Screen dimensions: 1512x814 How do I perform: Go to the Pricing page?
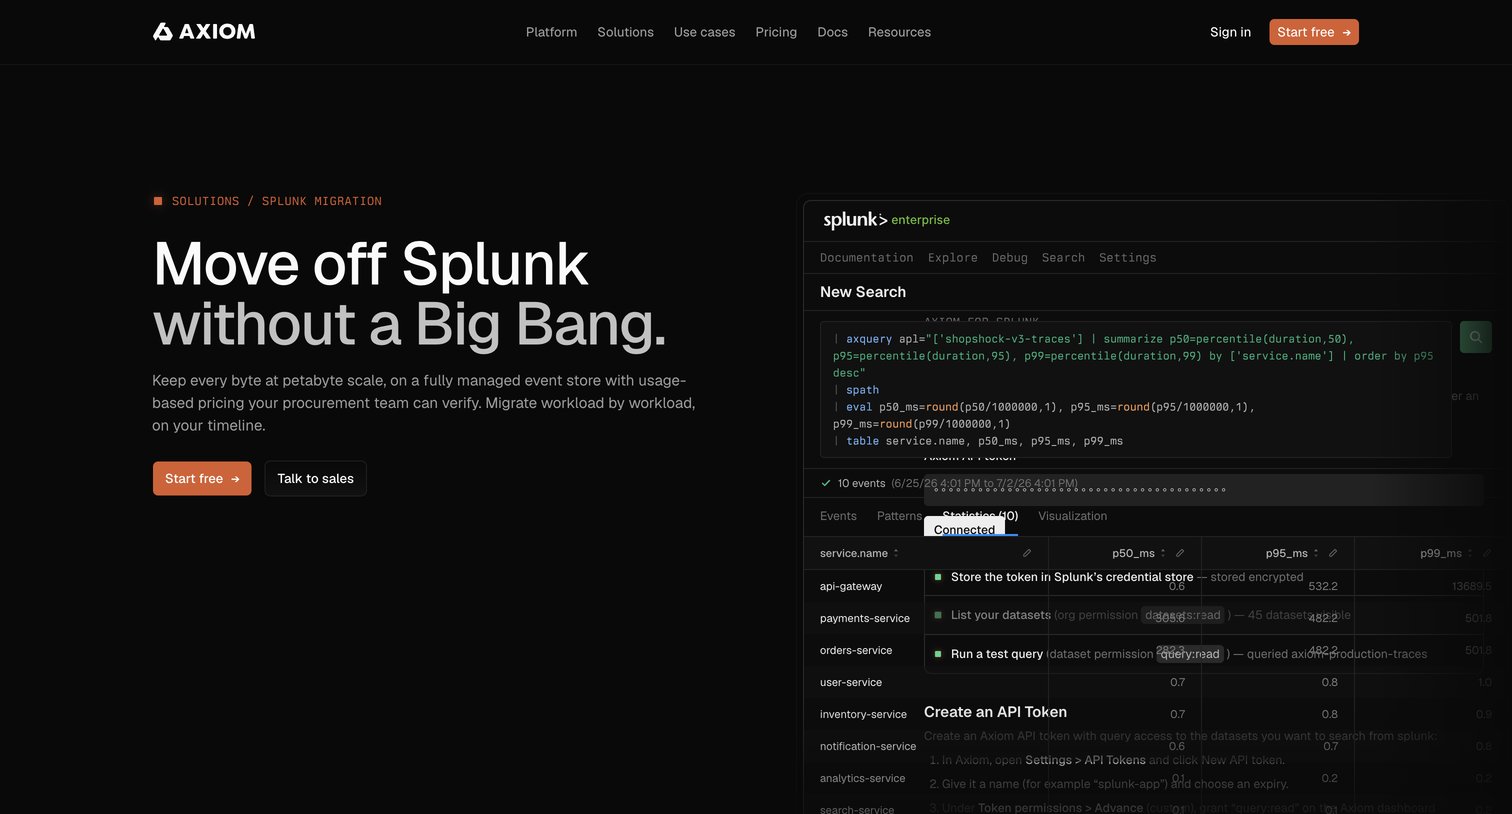pyautogui.click(x=776, y=32)
